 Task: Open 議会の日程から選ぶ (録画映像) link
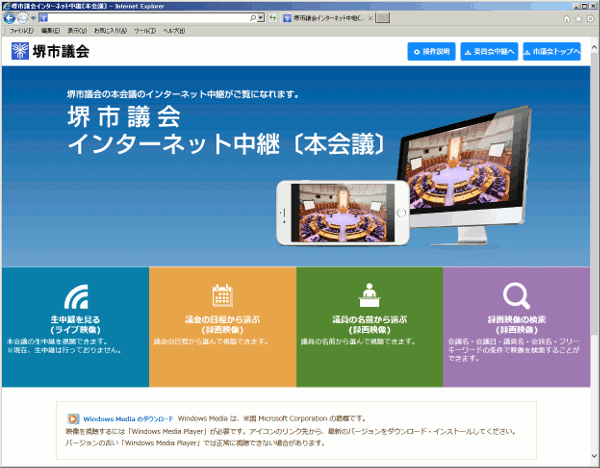(x=222, y=325)
